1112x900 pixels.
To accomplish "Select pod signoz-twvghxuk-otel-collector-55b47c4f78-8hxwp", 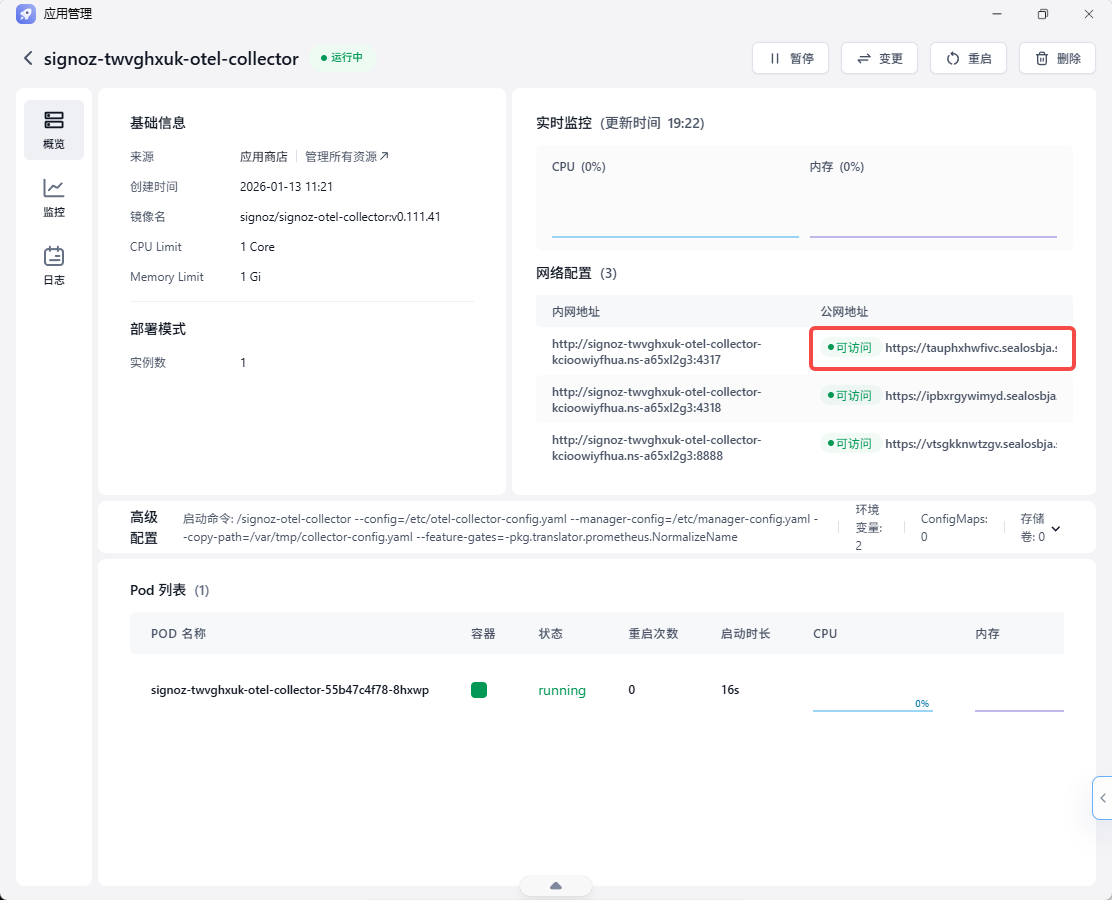I will 290,690.
